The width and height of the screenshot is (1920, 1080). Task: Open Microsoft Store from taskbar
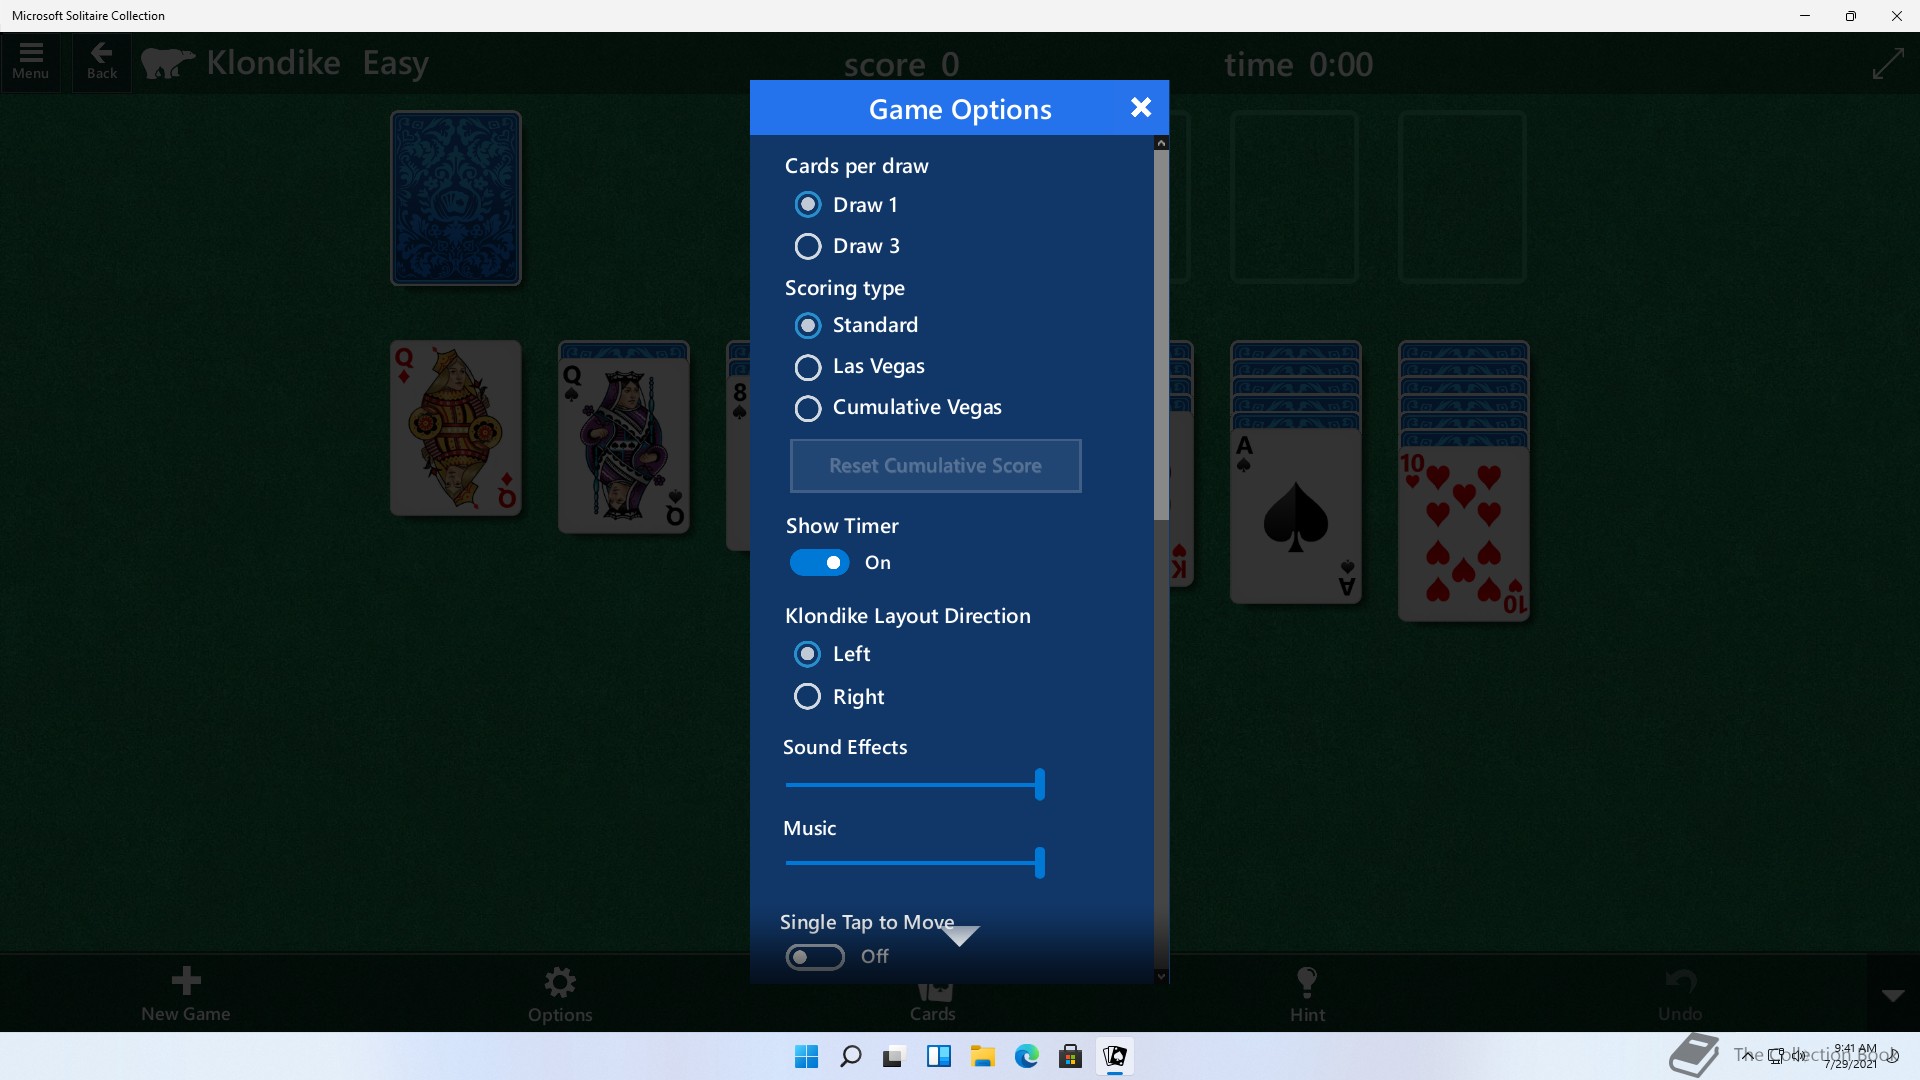pos(1071,1056)
